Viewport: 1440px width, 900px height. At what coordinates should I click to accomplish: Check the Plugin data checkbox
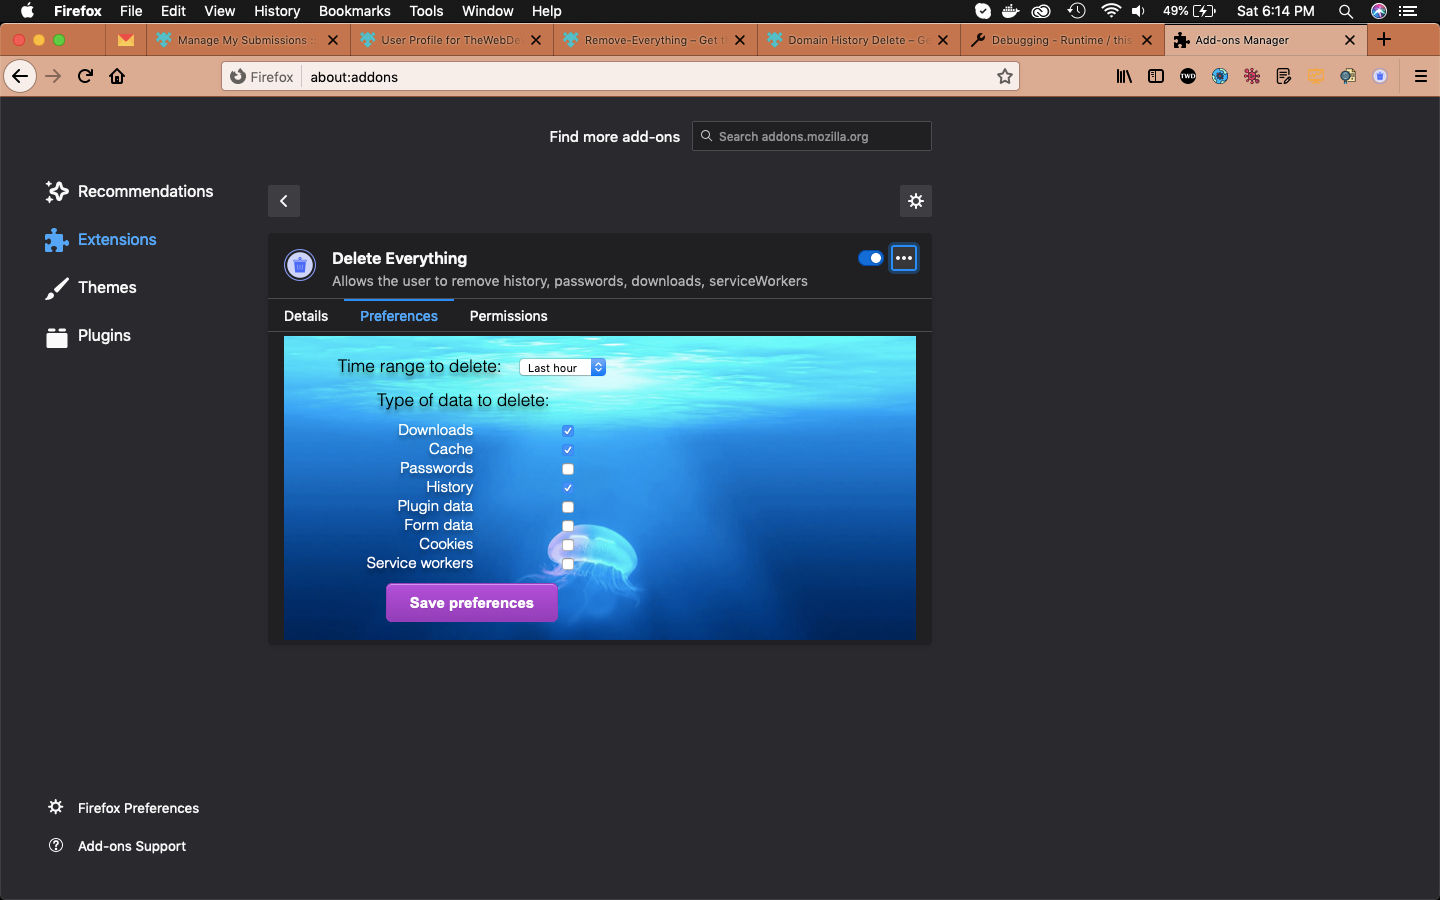[x=568, y=507]
